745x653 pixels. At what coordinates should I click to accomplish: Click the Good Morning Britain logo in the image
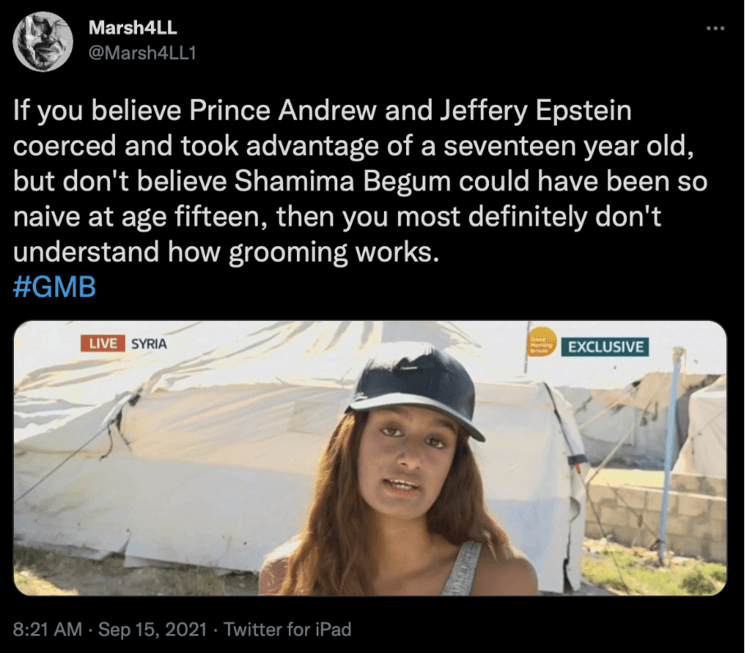542,343
